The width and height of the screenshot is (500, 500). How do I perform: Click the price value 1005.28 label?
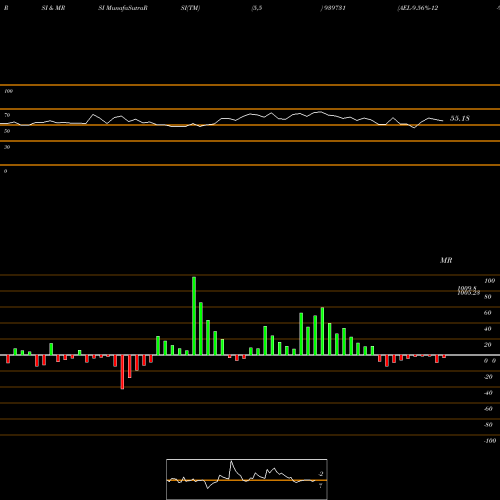(469, 293)
